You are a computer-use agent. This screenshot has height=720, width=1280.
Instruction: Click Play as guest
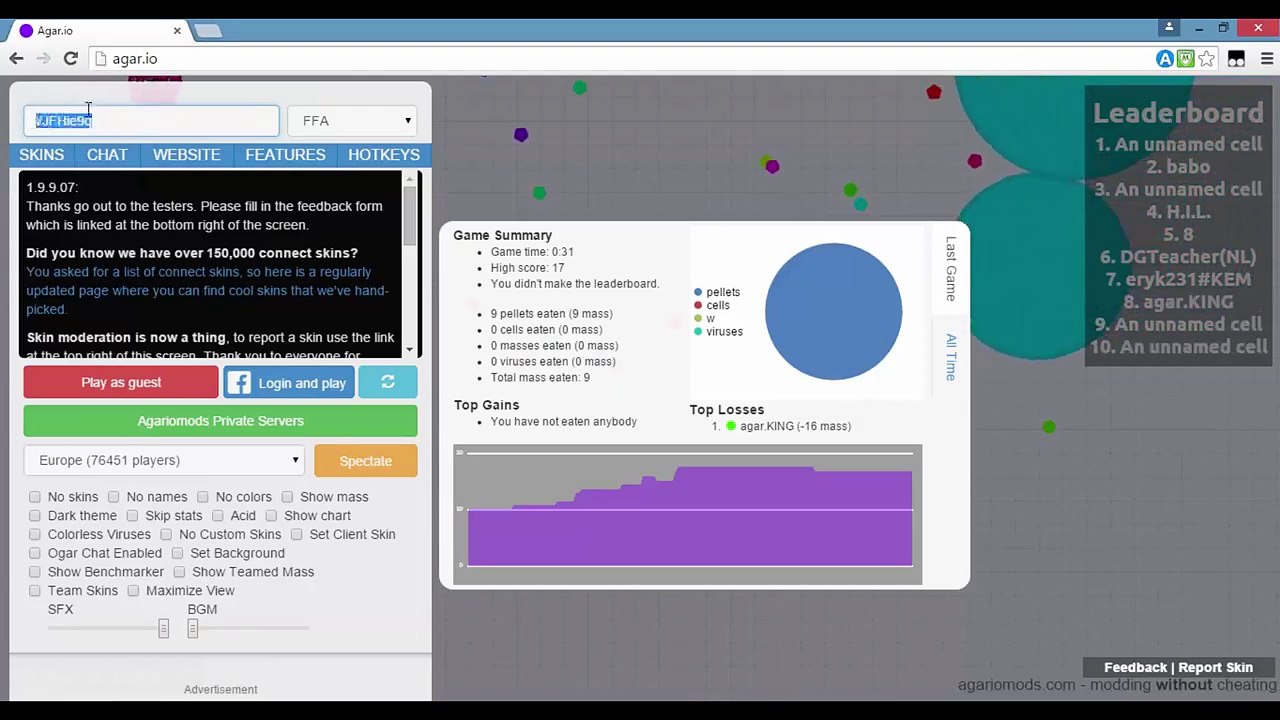coord(121,382)
